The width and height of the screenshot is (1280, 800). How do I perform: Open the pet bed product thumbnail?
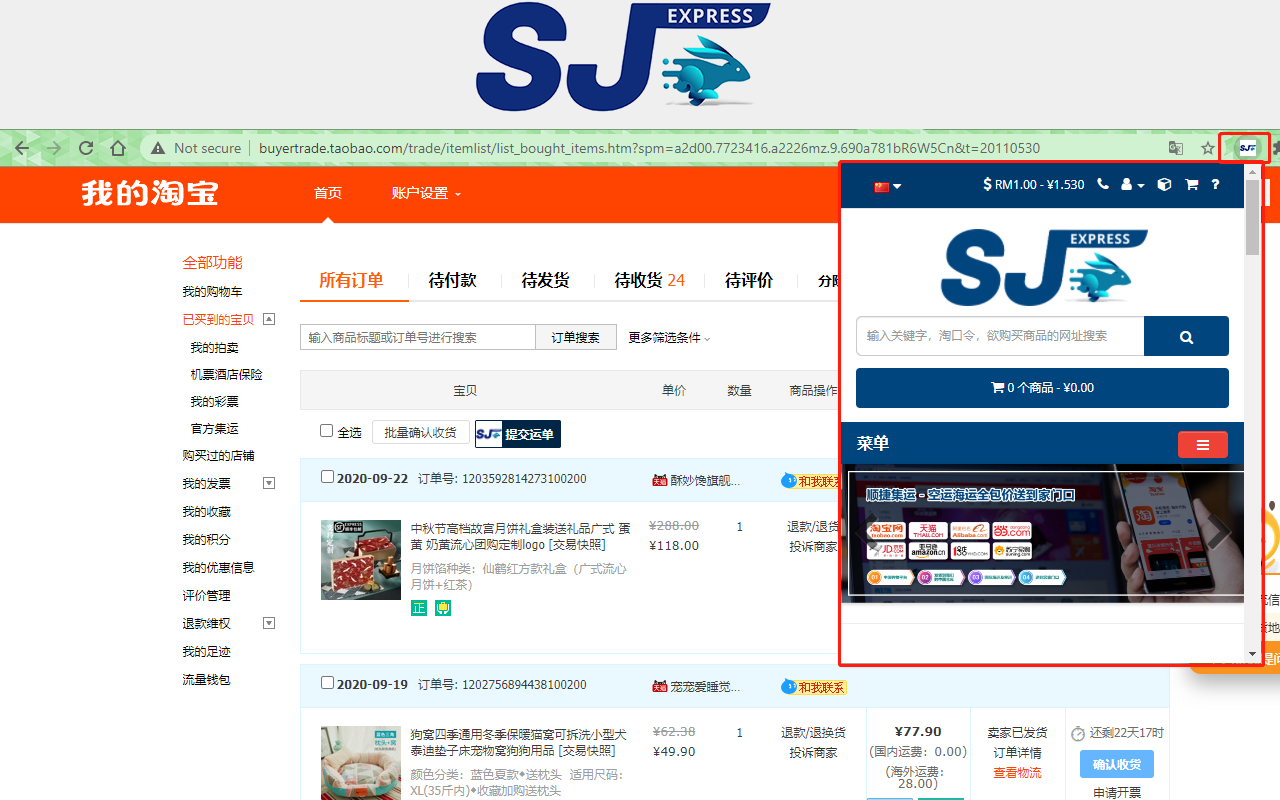click(361, 763)
